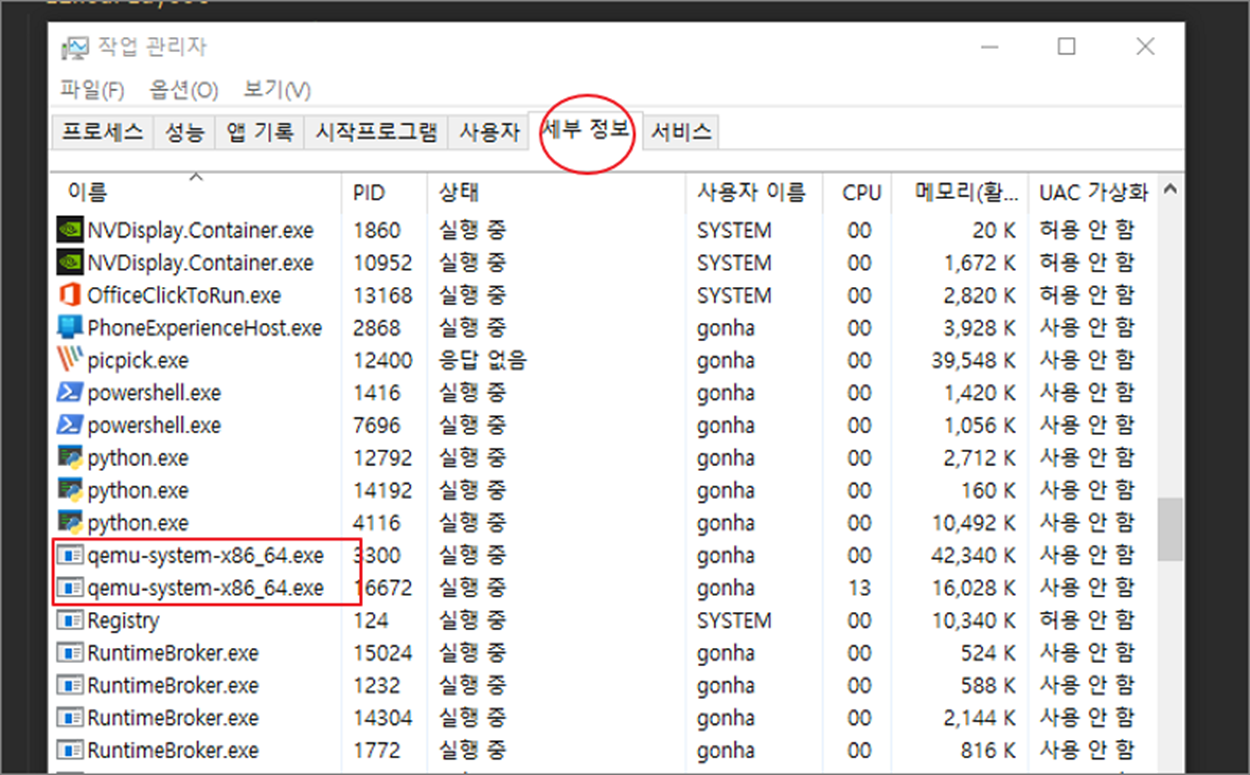This screenshot has height=775, width=1250.
Task: Click qemu-system-x86_64.exe icon with PID 16672
Action: click(72, 588)
